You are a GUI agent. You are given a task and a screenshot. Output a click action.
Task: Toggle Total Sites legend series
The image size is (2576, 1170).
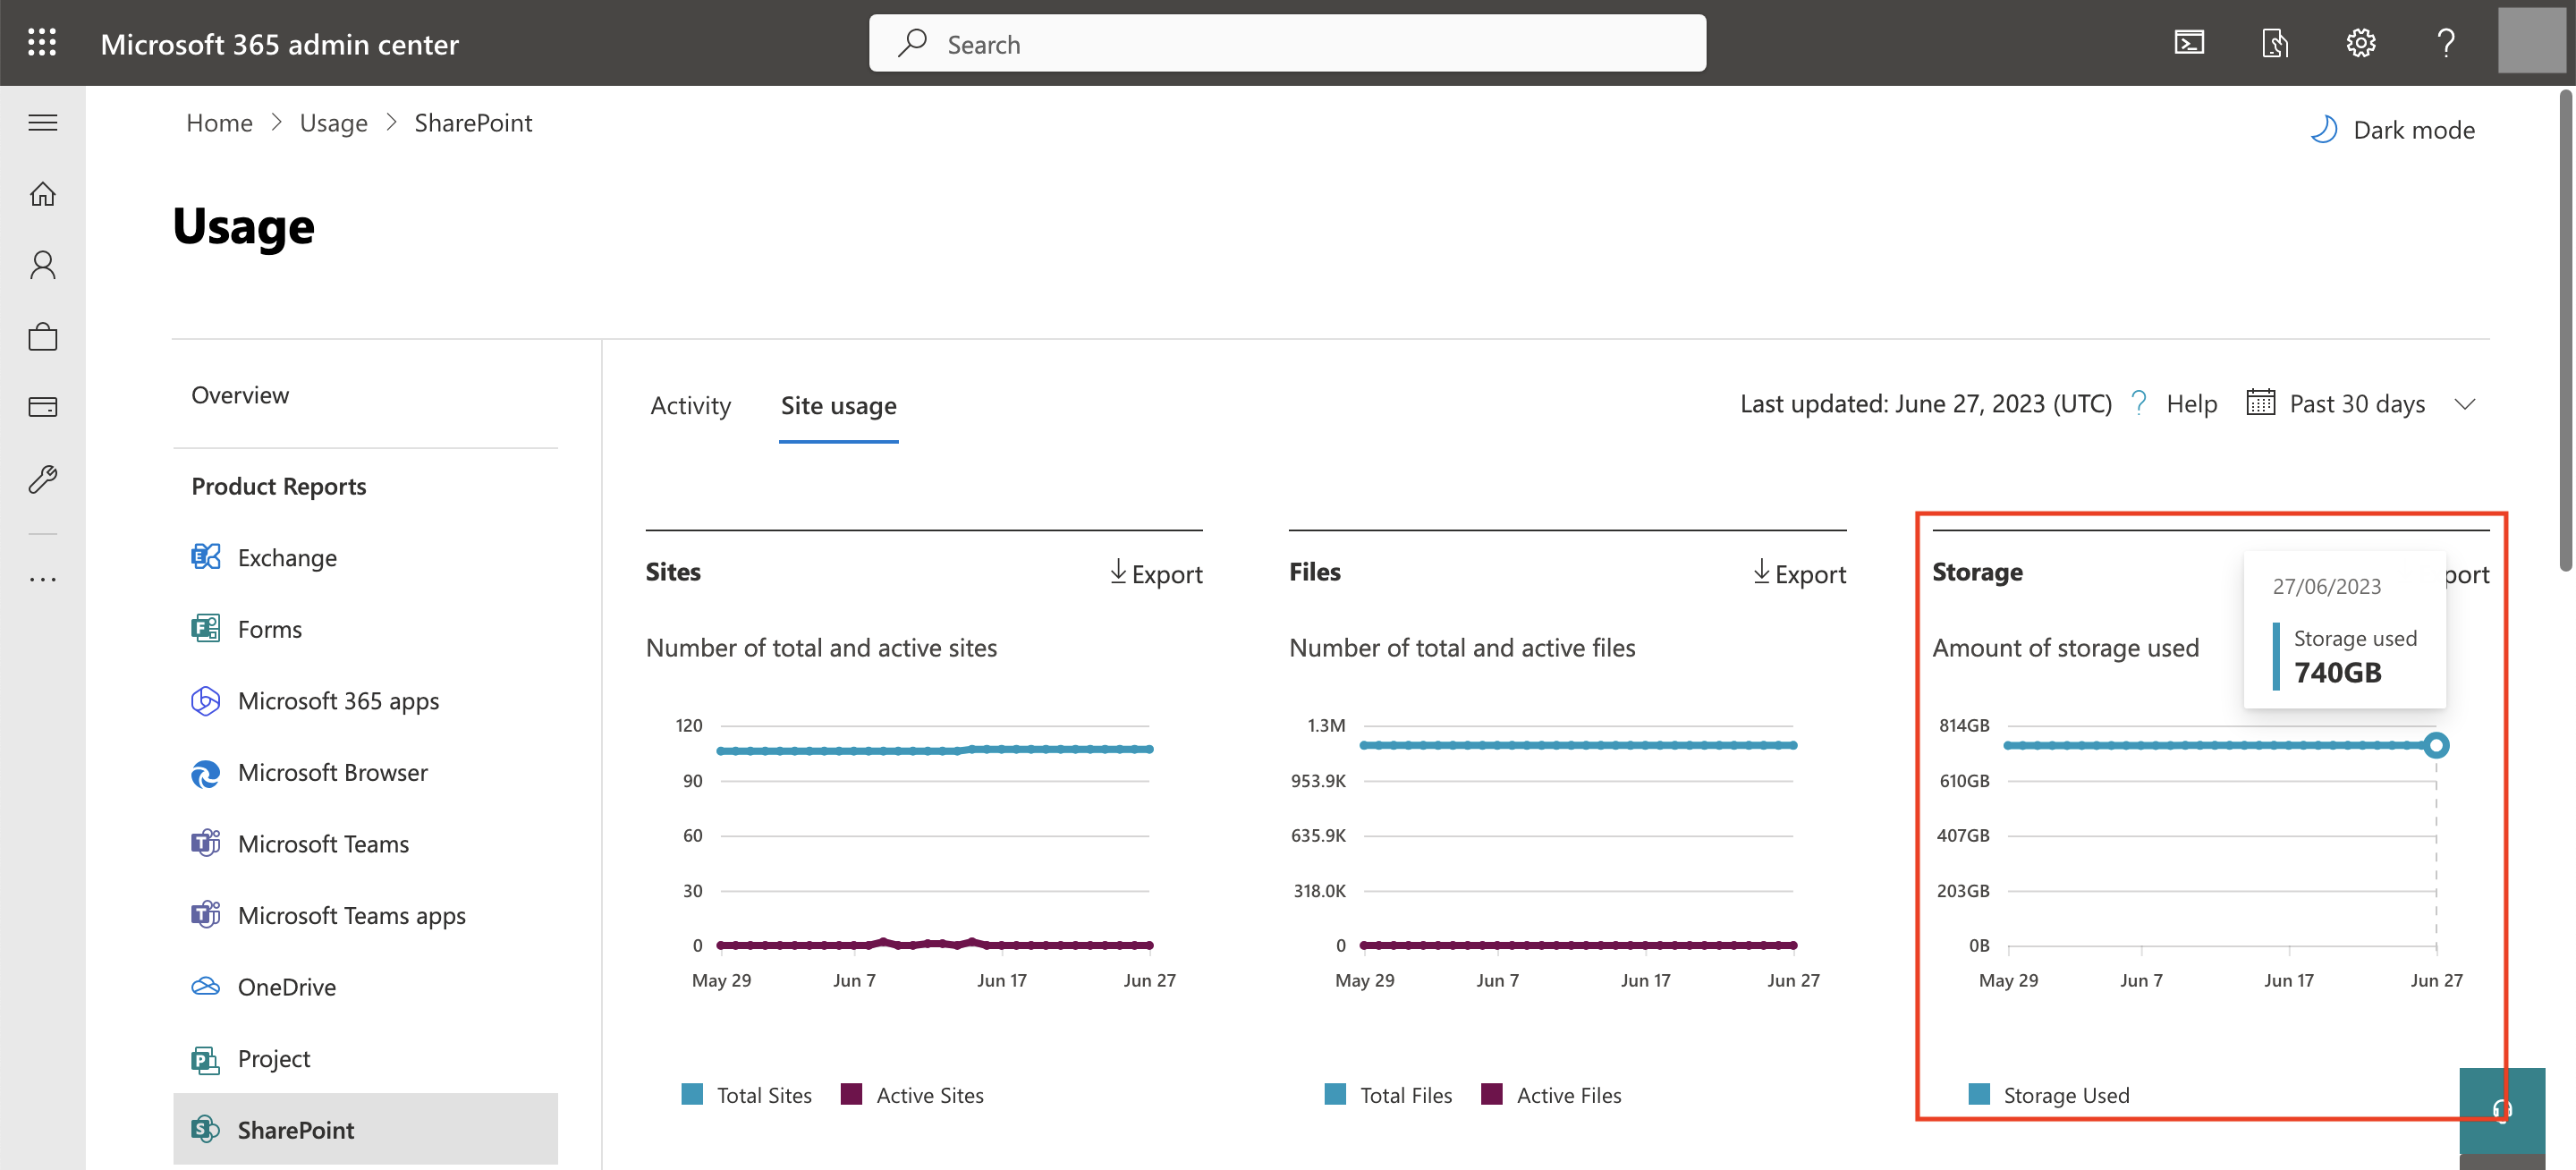(746, 1095)
